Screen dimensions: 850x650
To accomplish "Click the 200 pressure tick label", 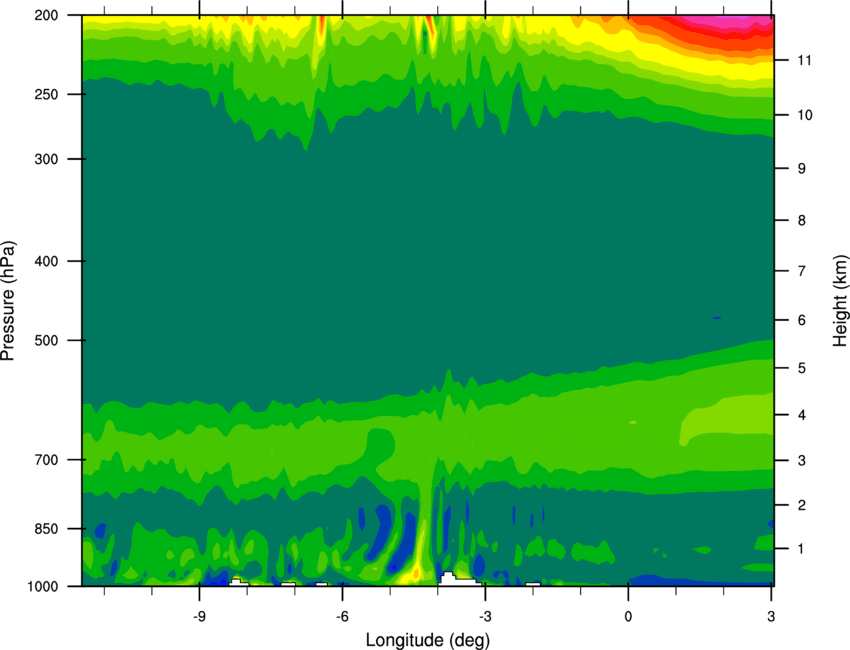I will 47,15.
